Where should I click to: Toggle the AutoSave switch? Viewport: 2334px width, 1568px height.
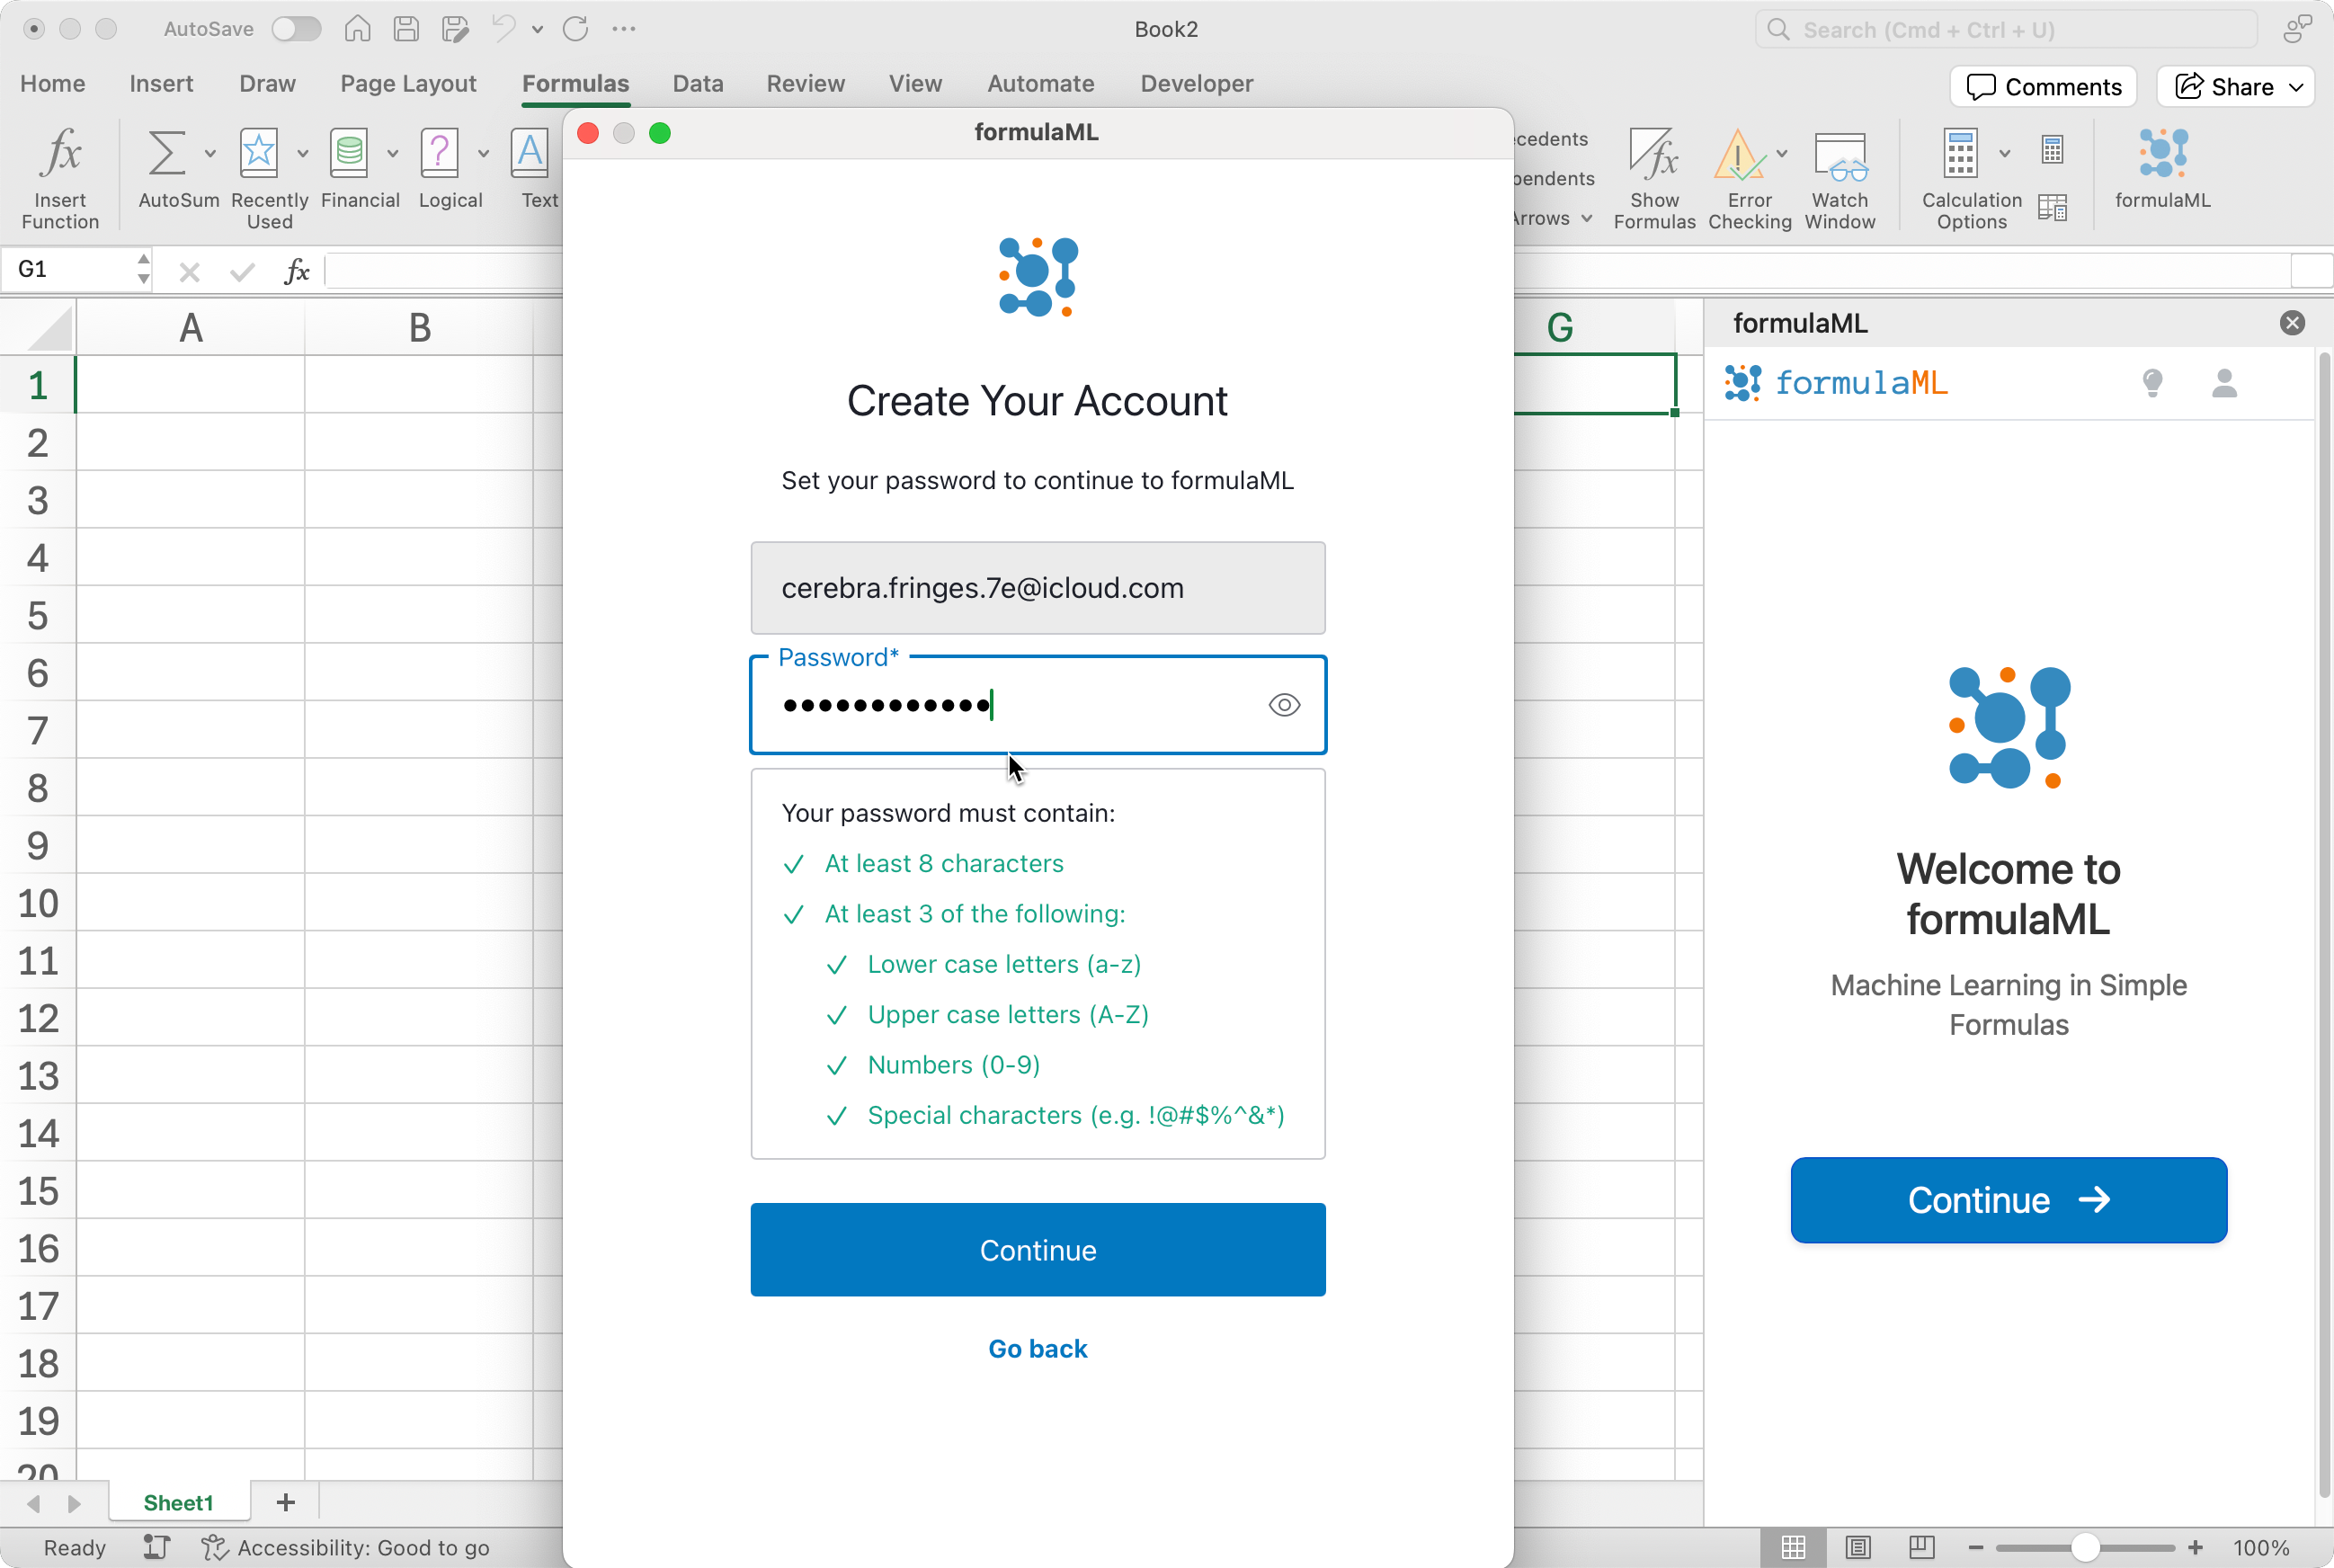click(x=297, y=29)
